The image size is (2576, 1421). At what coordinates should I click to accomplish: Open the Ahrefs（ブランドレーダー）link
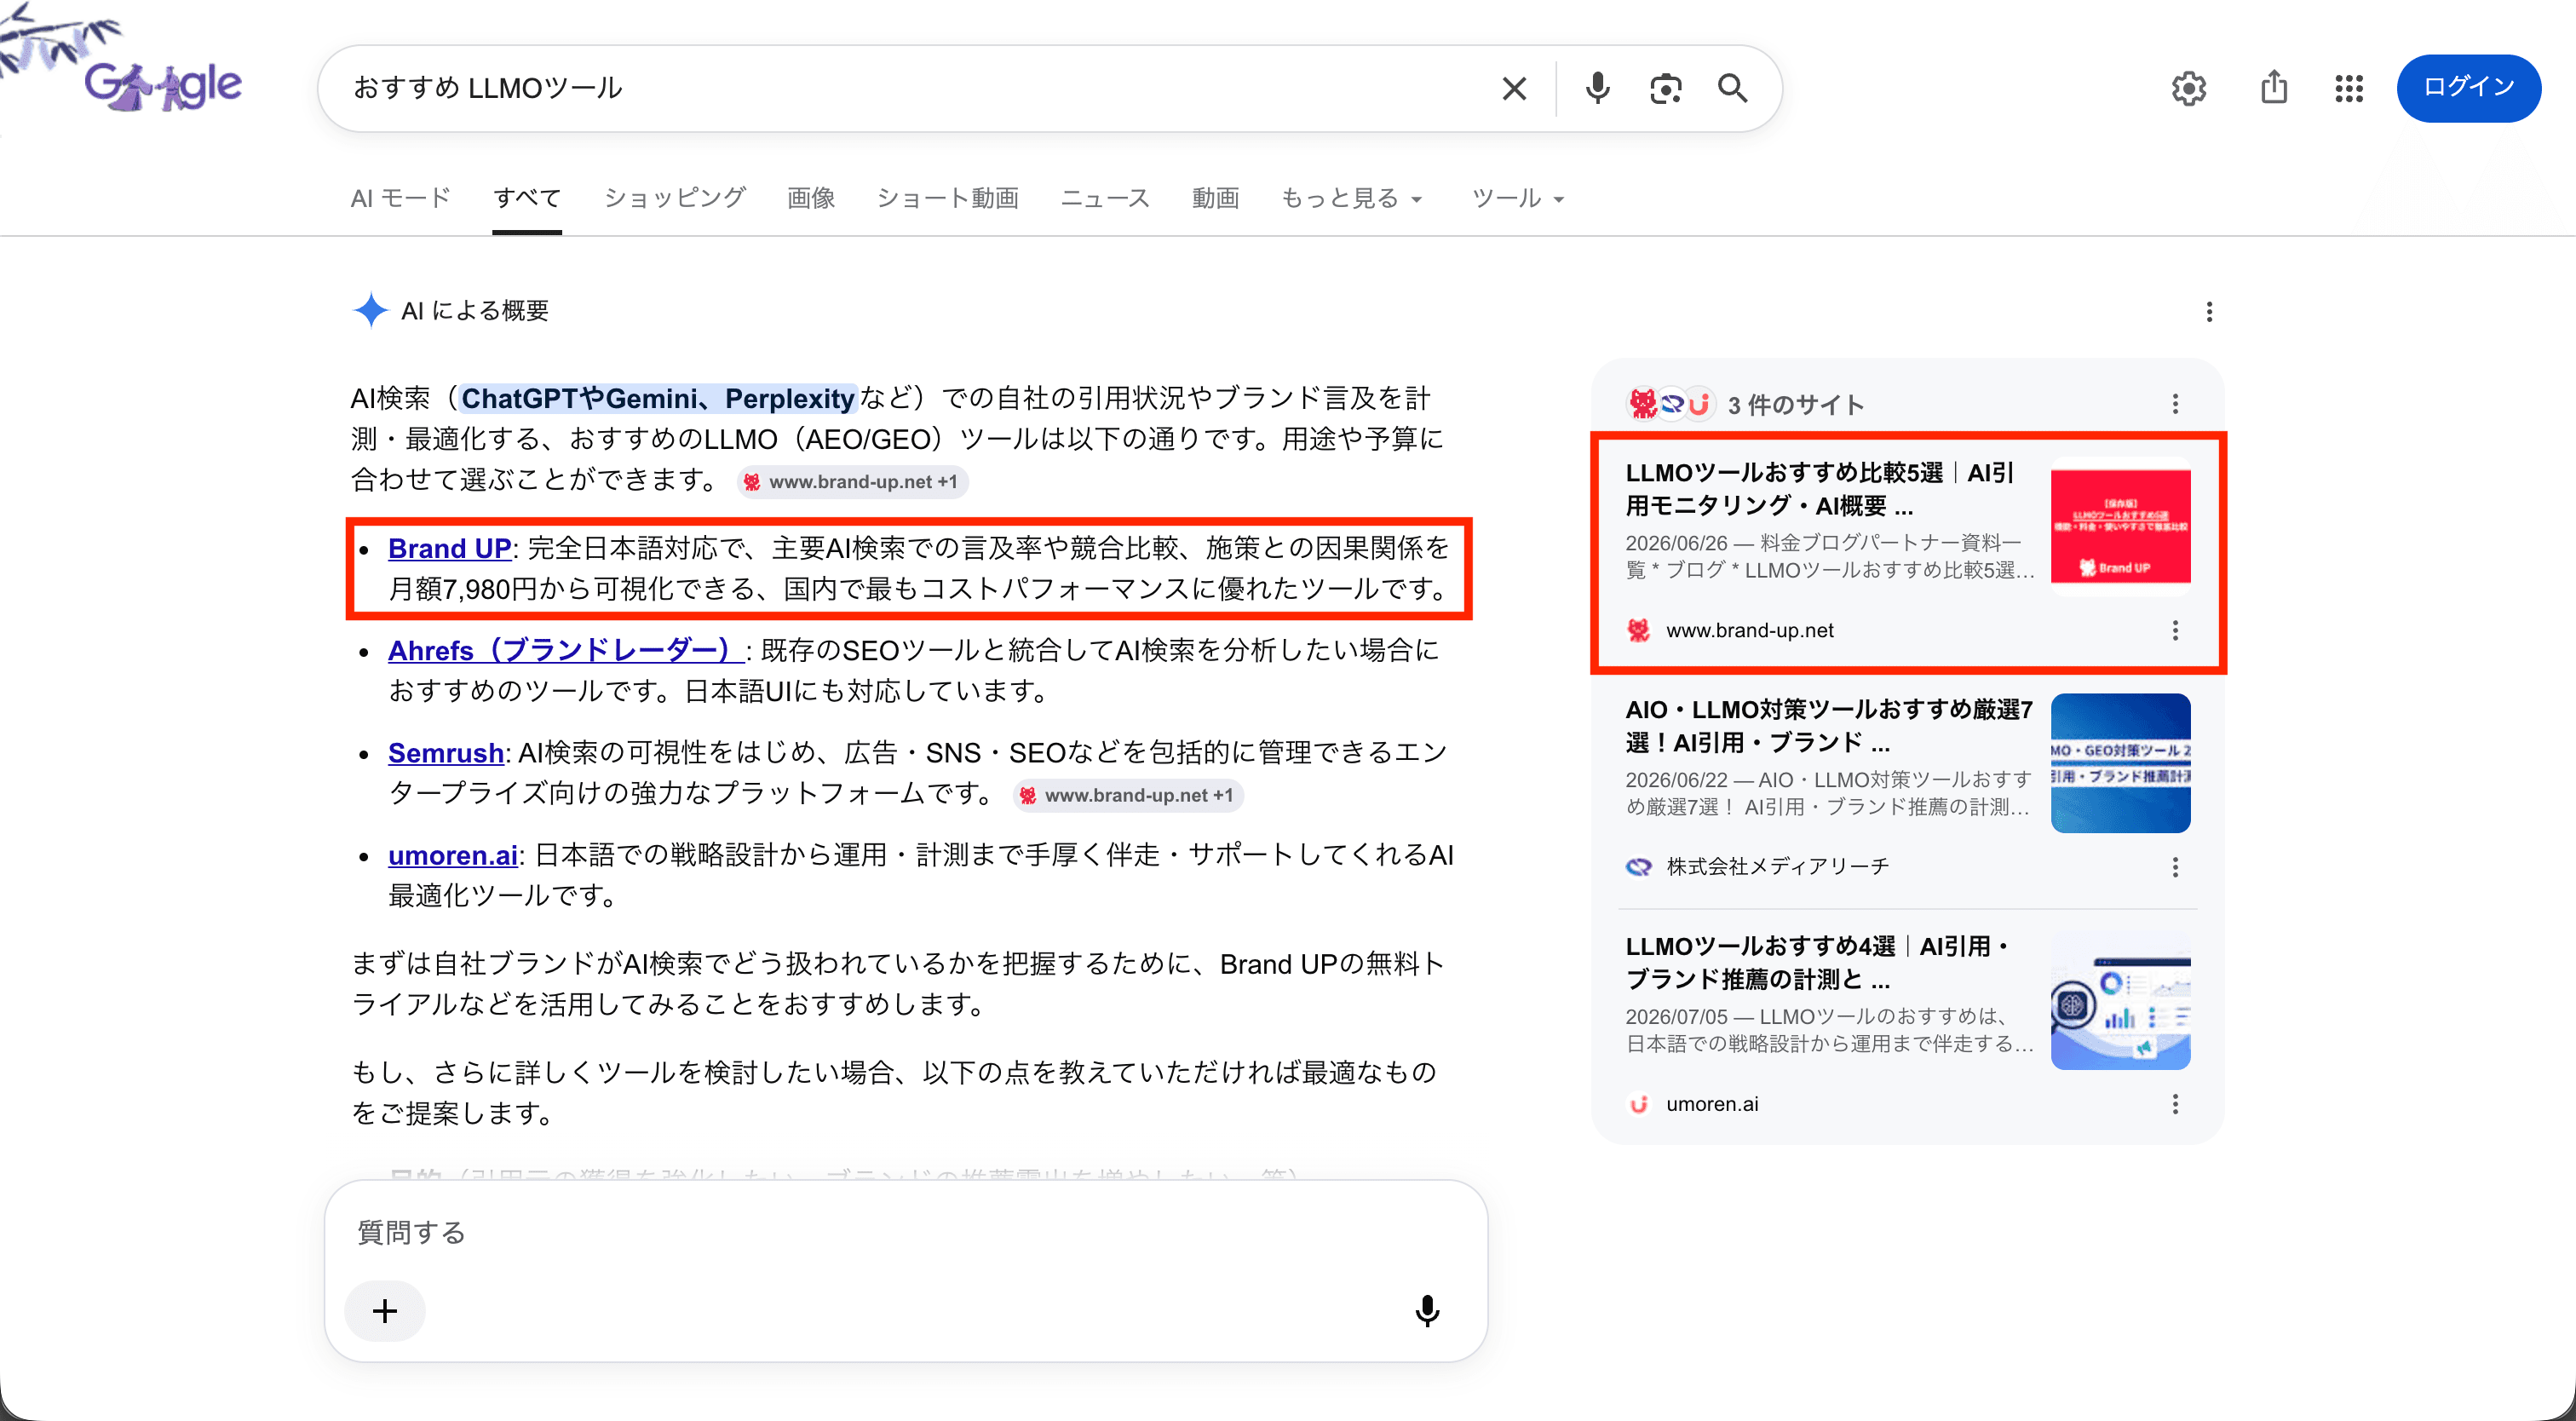565,650
